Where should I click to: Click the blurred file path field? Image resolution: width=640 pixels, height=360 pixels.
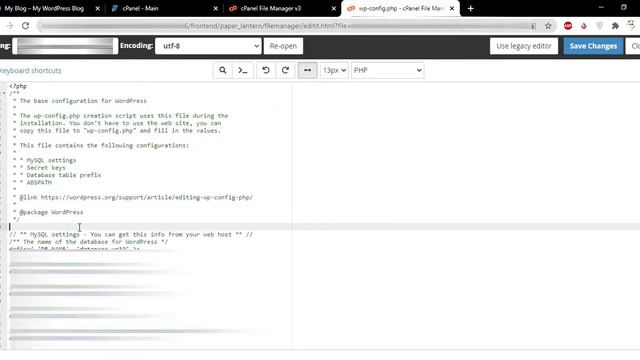tap(65, 46)
